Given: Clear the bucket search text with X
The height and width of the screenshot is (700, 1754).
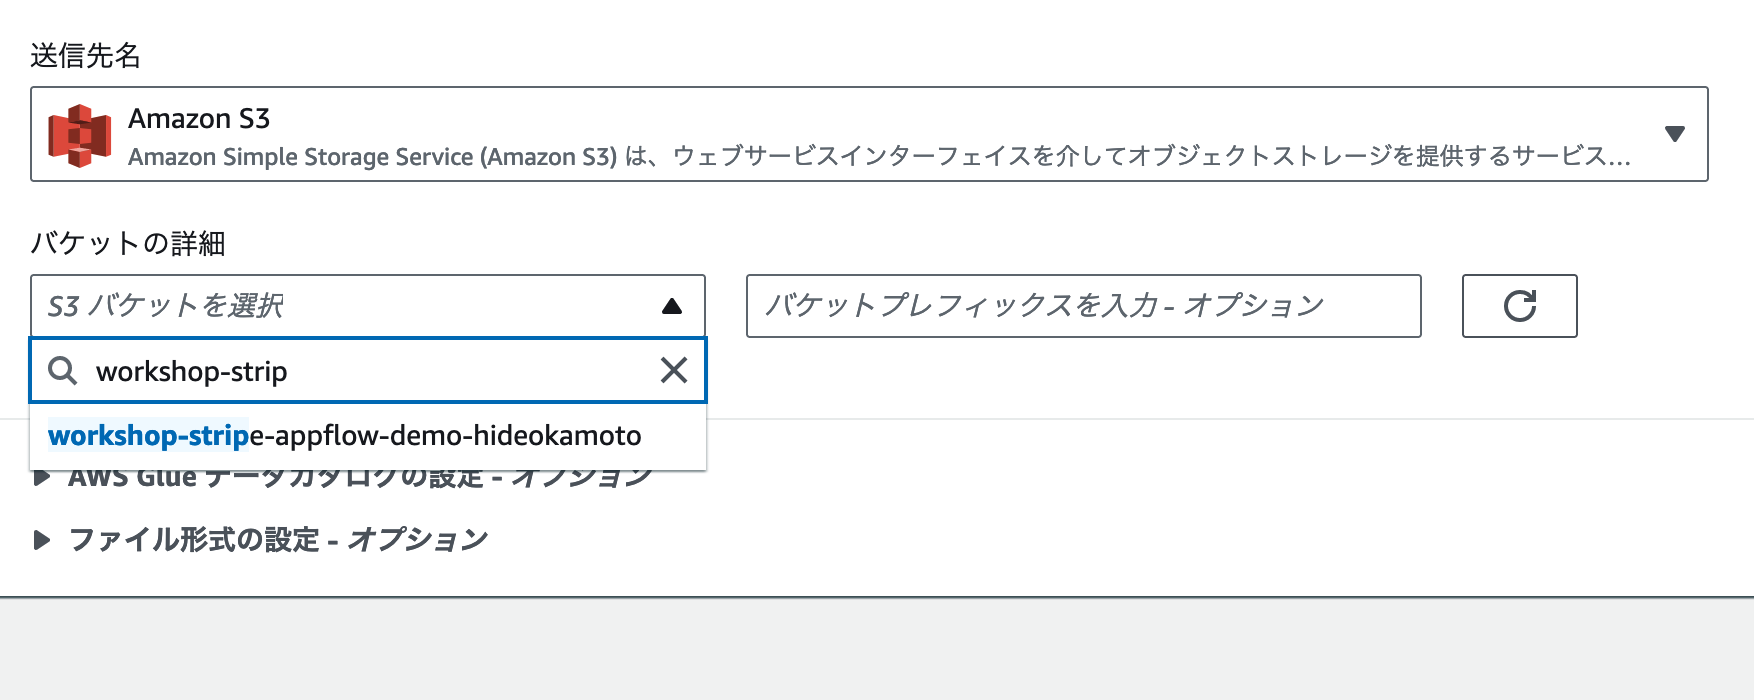Looking at the screenshot, I should pyautogui.click(x=674, y=371).
